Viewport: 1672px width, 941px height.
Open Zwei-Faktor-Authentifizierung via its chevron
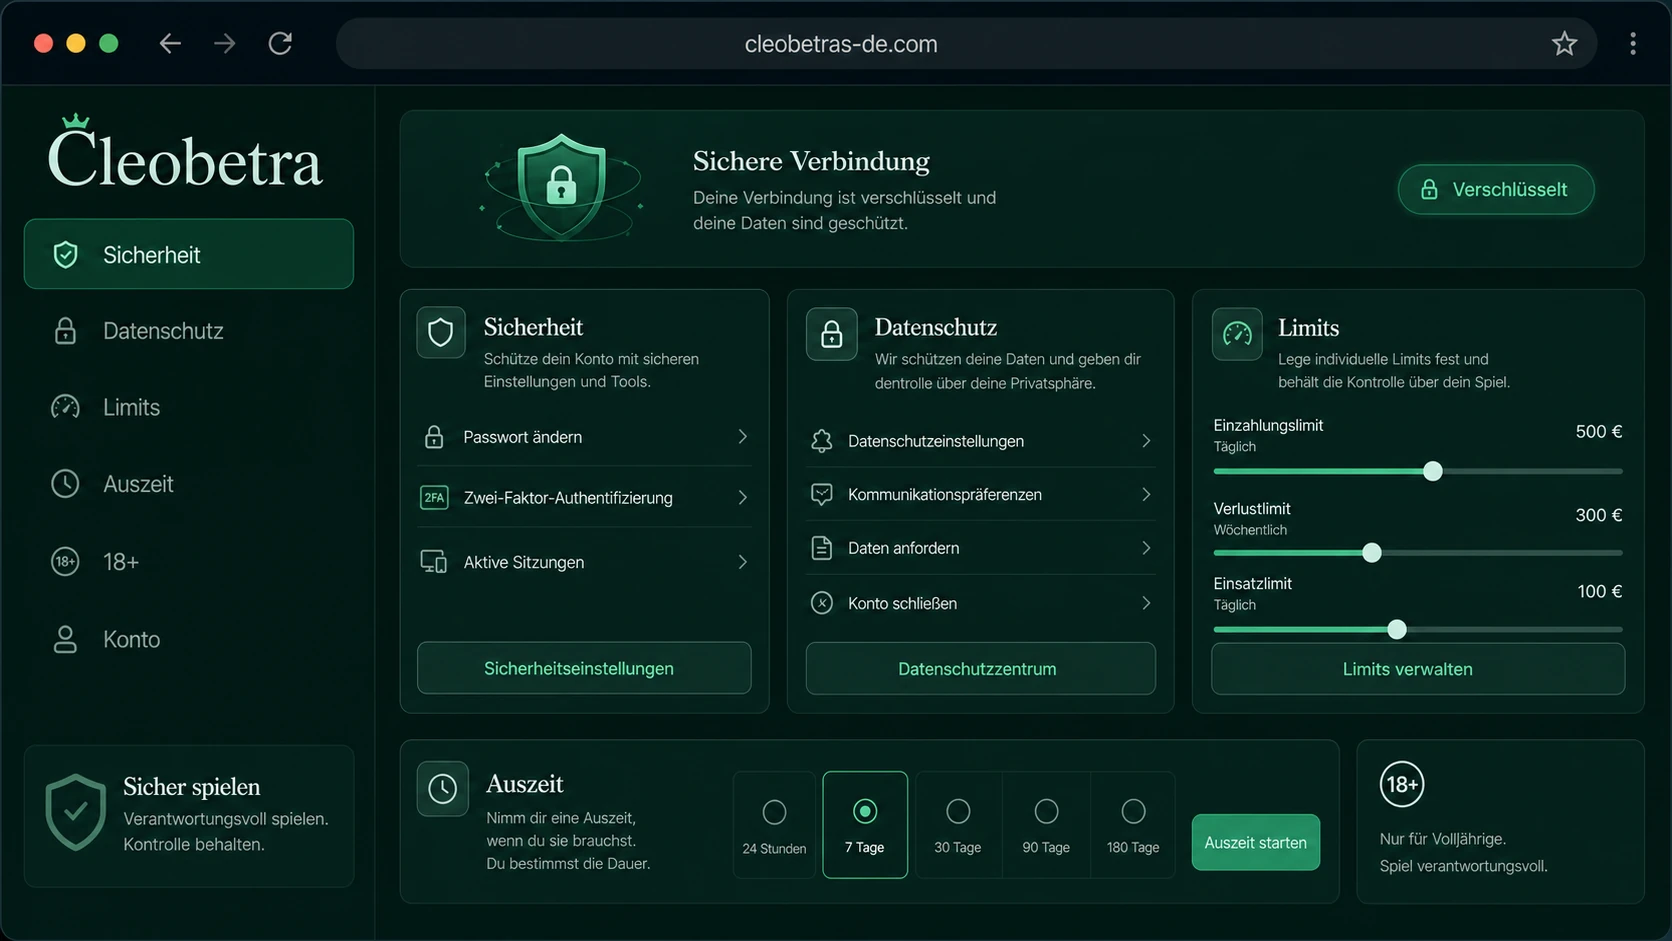point(743,497)
